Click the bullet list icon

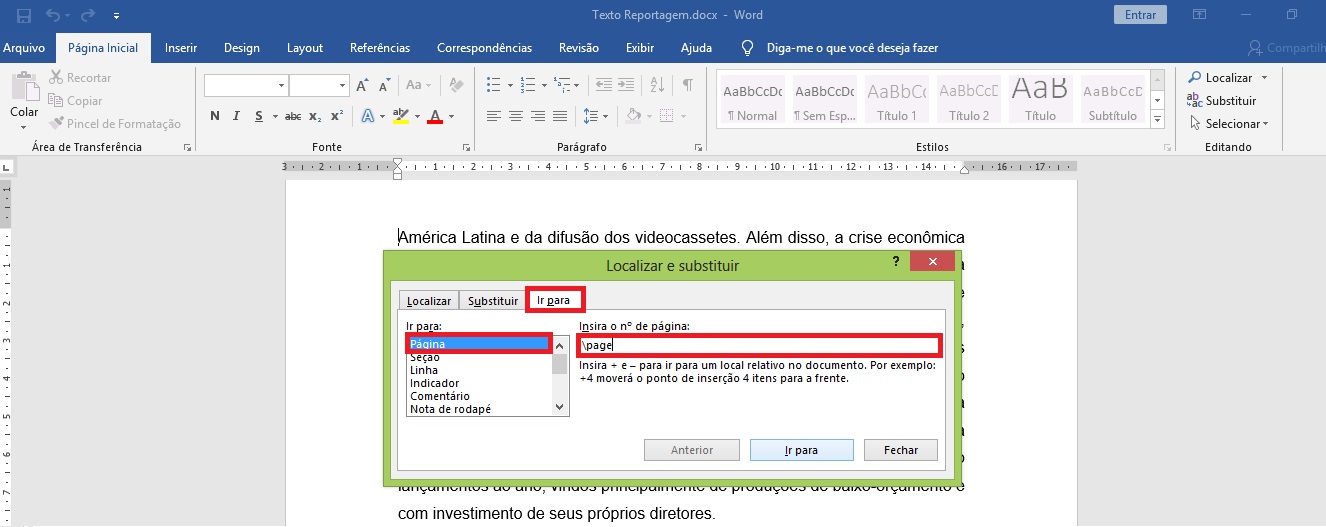(x=493, y=85)
